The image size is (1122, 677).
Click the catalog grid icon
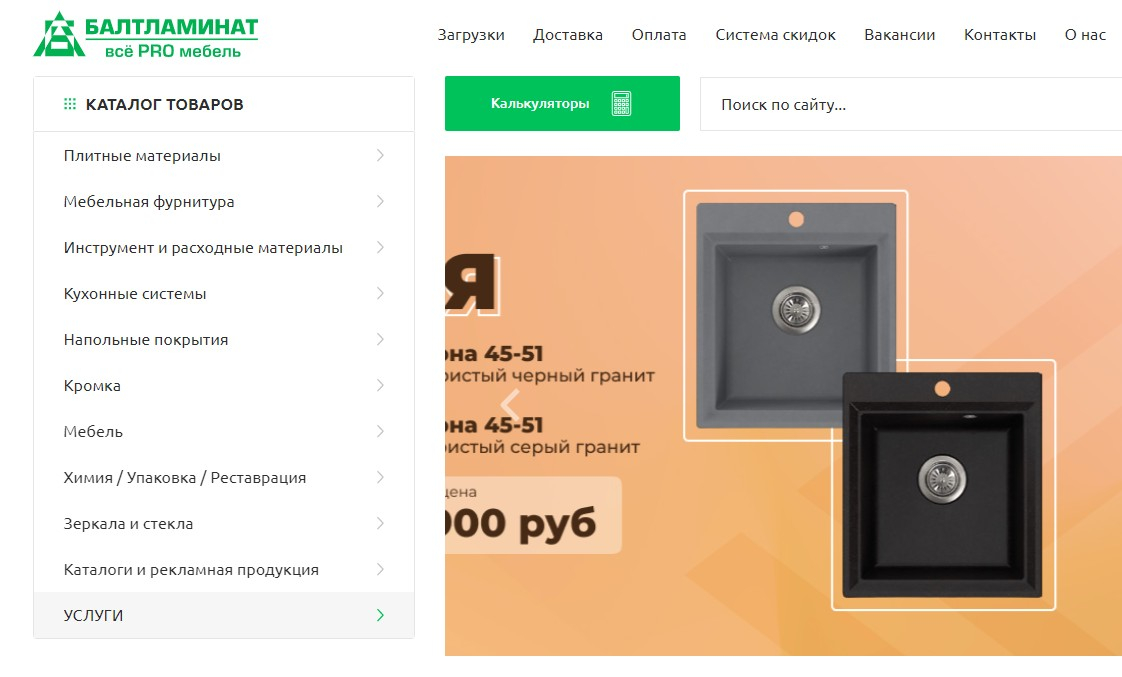[x=70, y=104]
